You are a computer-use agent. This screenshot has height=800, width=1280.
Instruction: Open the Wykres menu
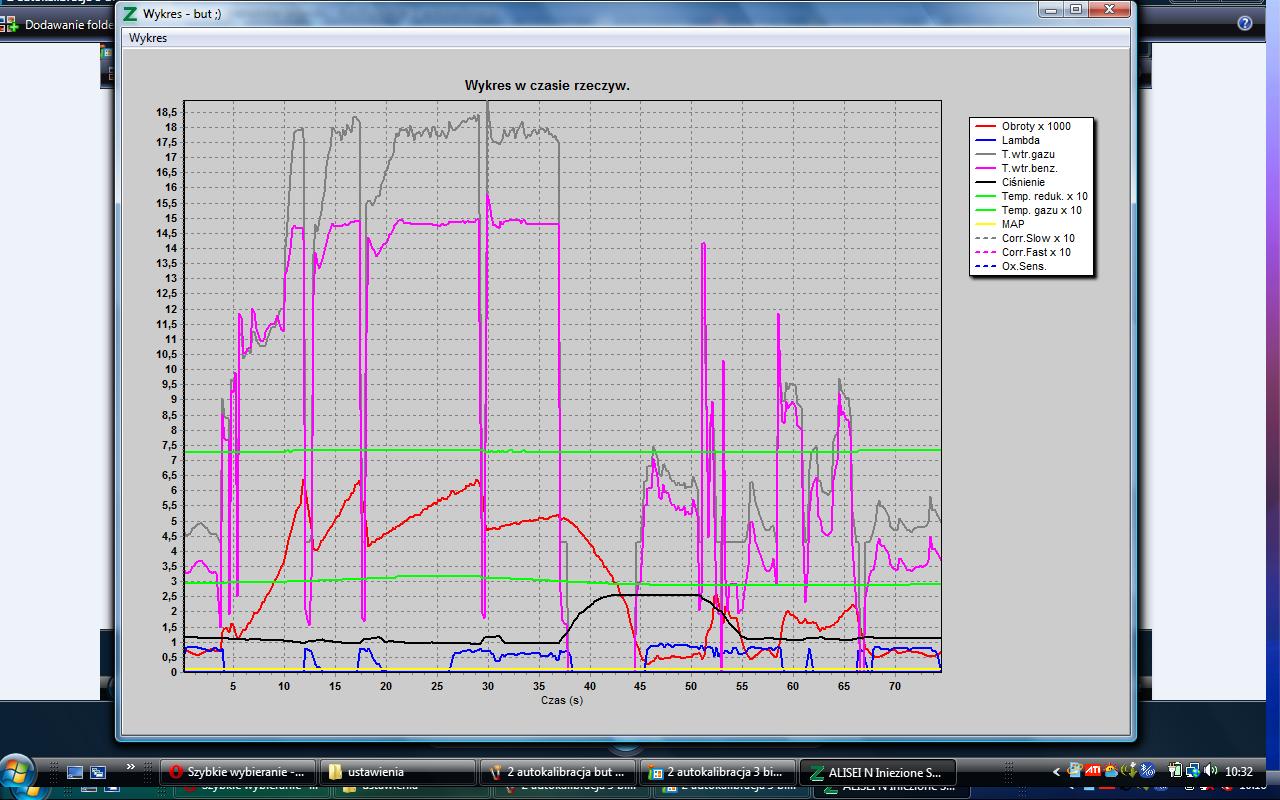pyautogui.click(x=148, y=38)
